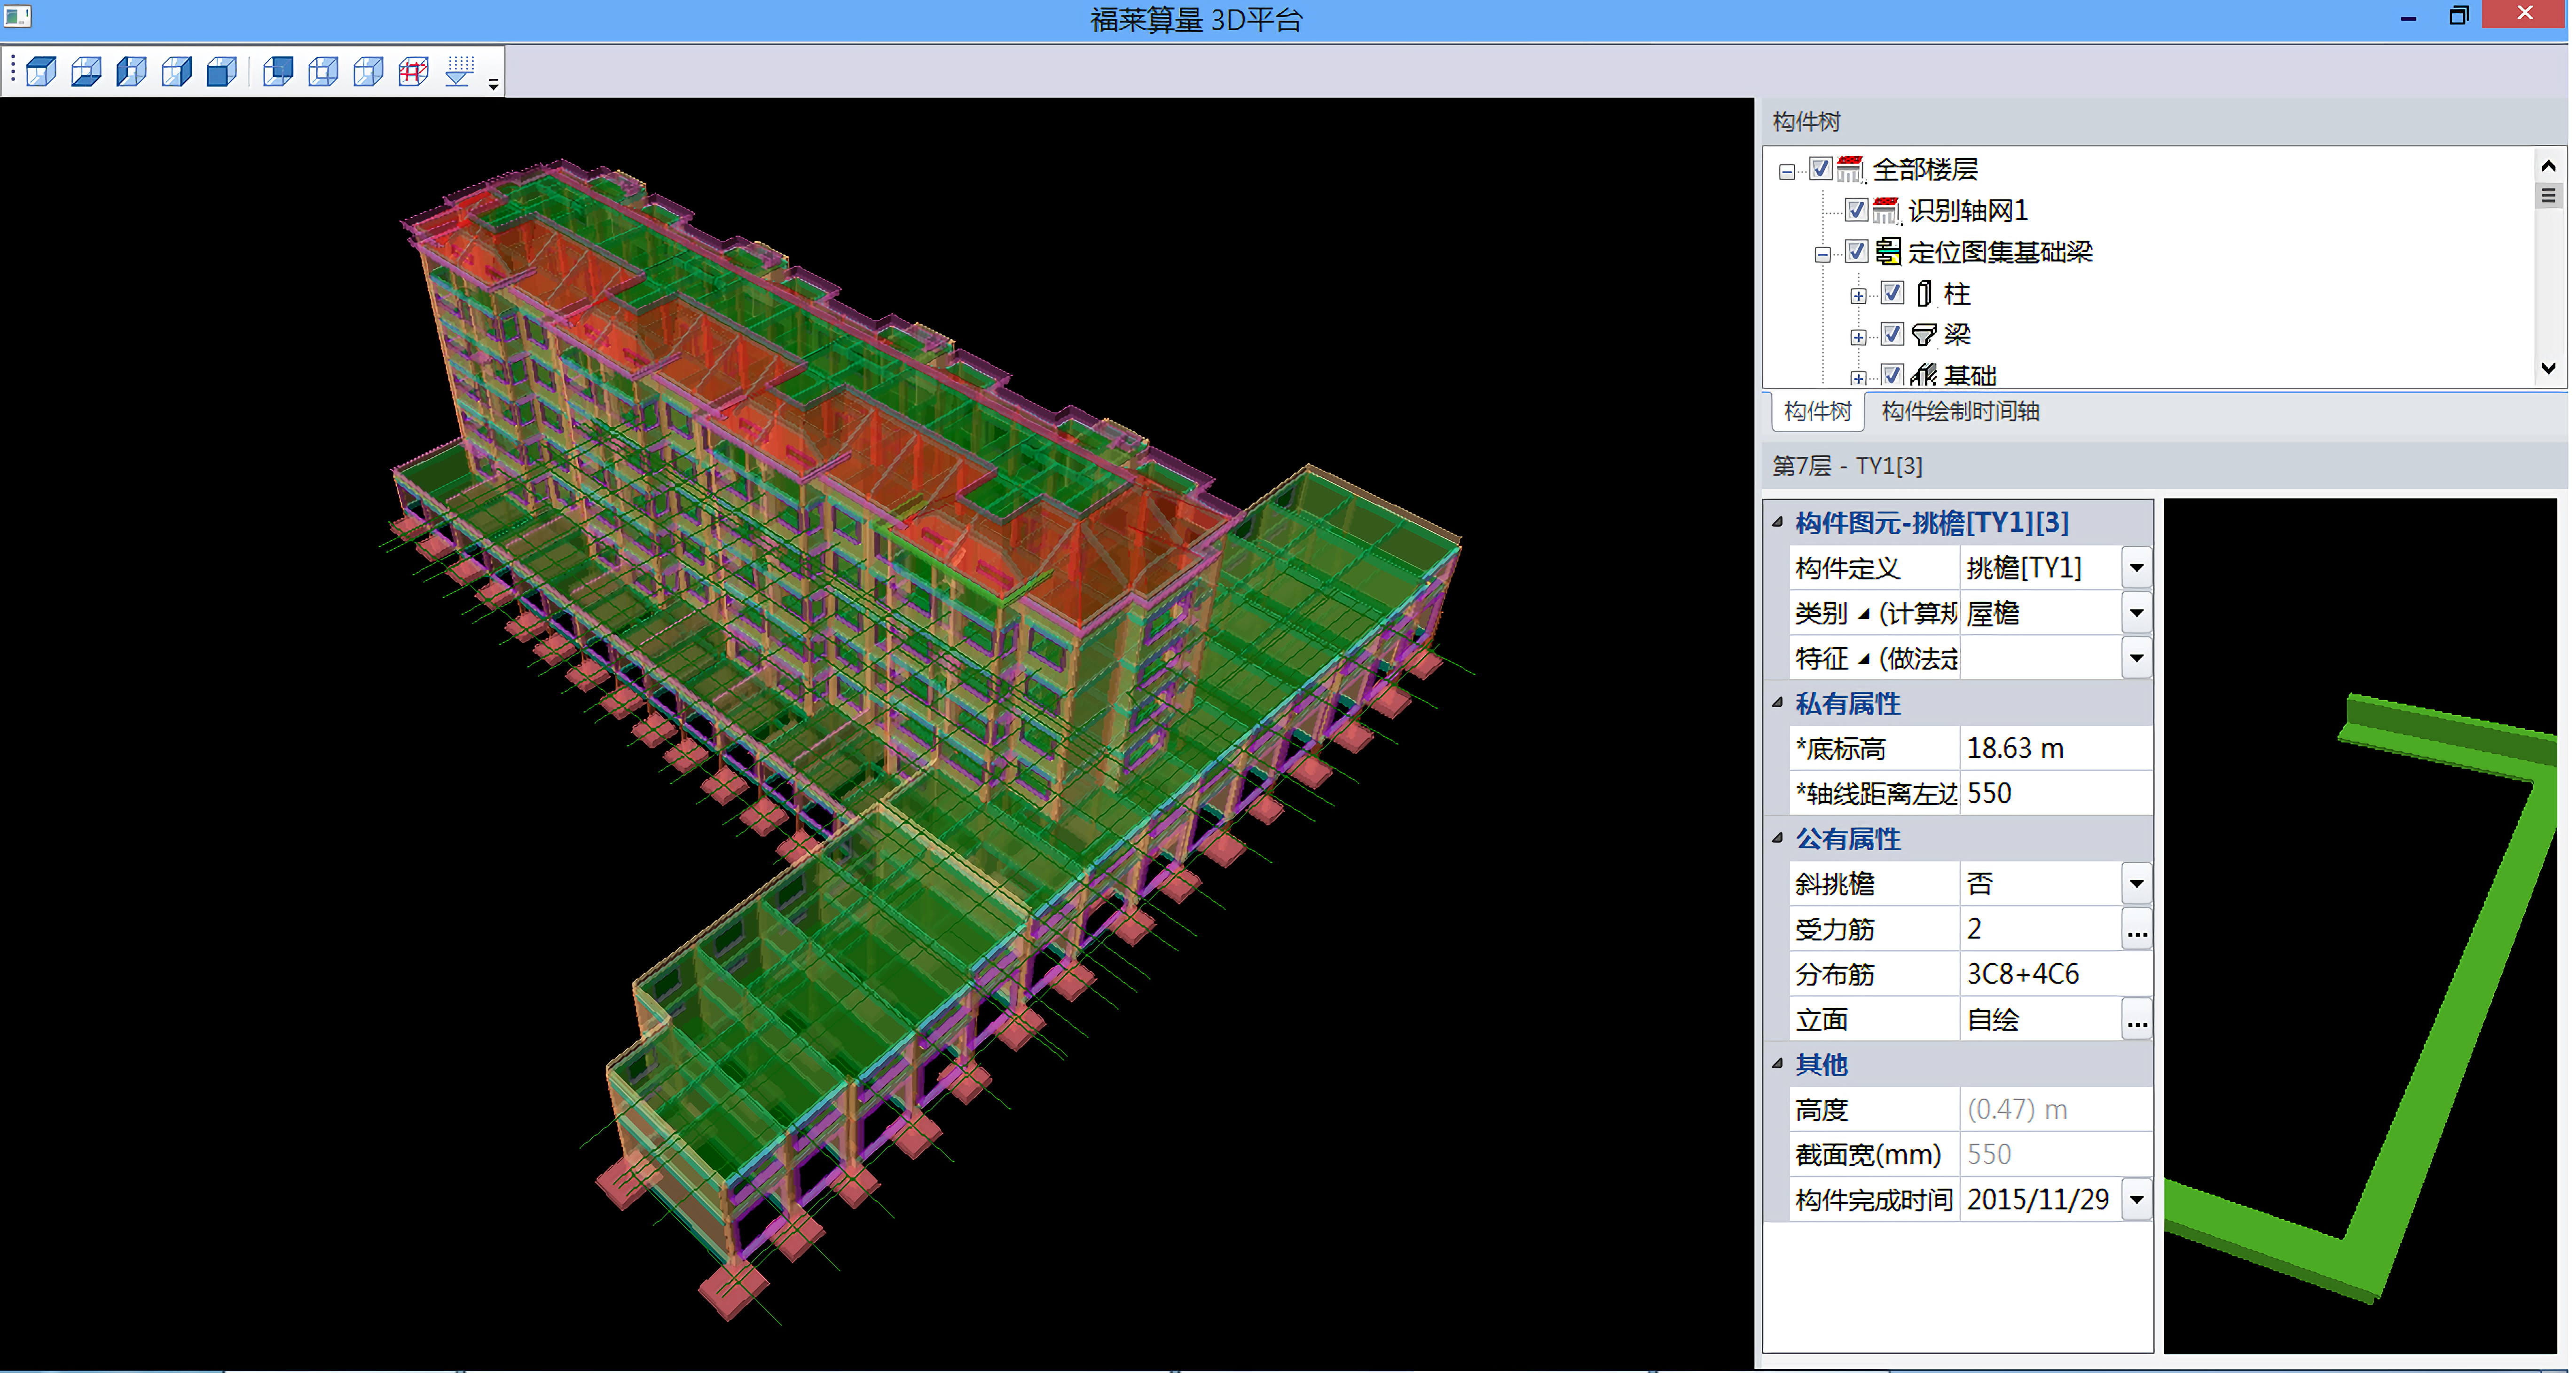
Task: Click the 基础 foundation icon
Action: (x=1924, y=375)
